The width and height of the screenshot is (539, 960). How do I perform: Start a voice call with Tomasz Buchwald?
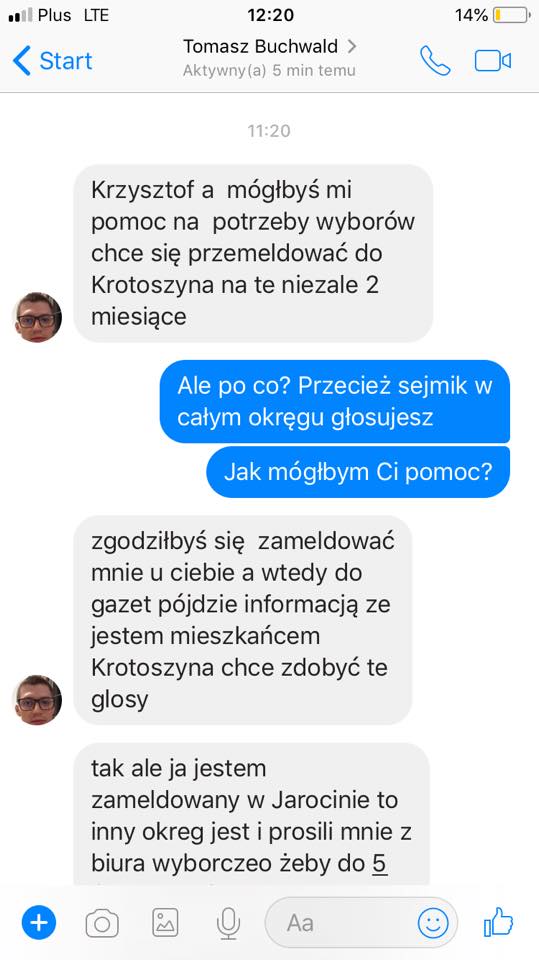pos(435,61)
